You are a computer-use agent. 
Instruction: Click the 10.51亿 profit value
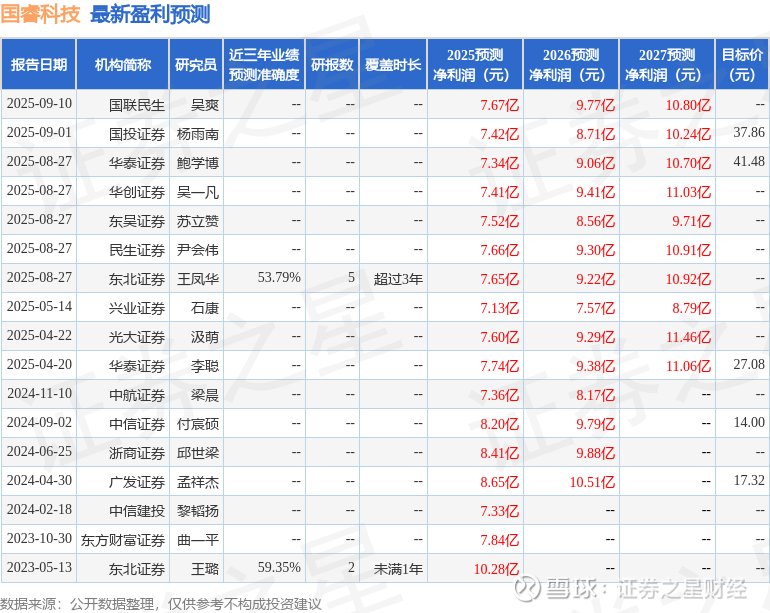[592, 481]
